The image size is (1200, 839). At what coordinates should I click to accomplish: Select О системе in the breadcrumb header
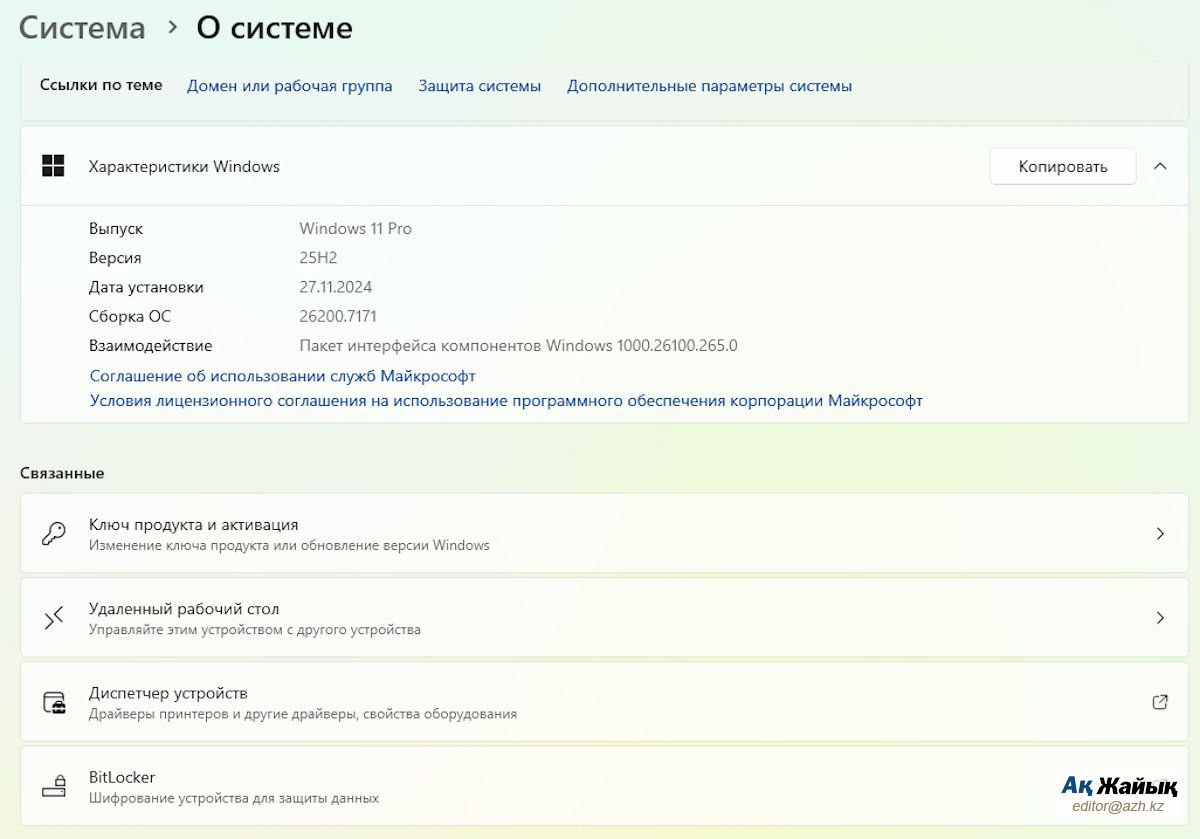pyautogui.click(x=275, y=28)
